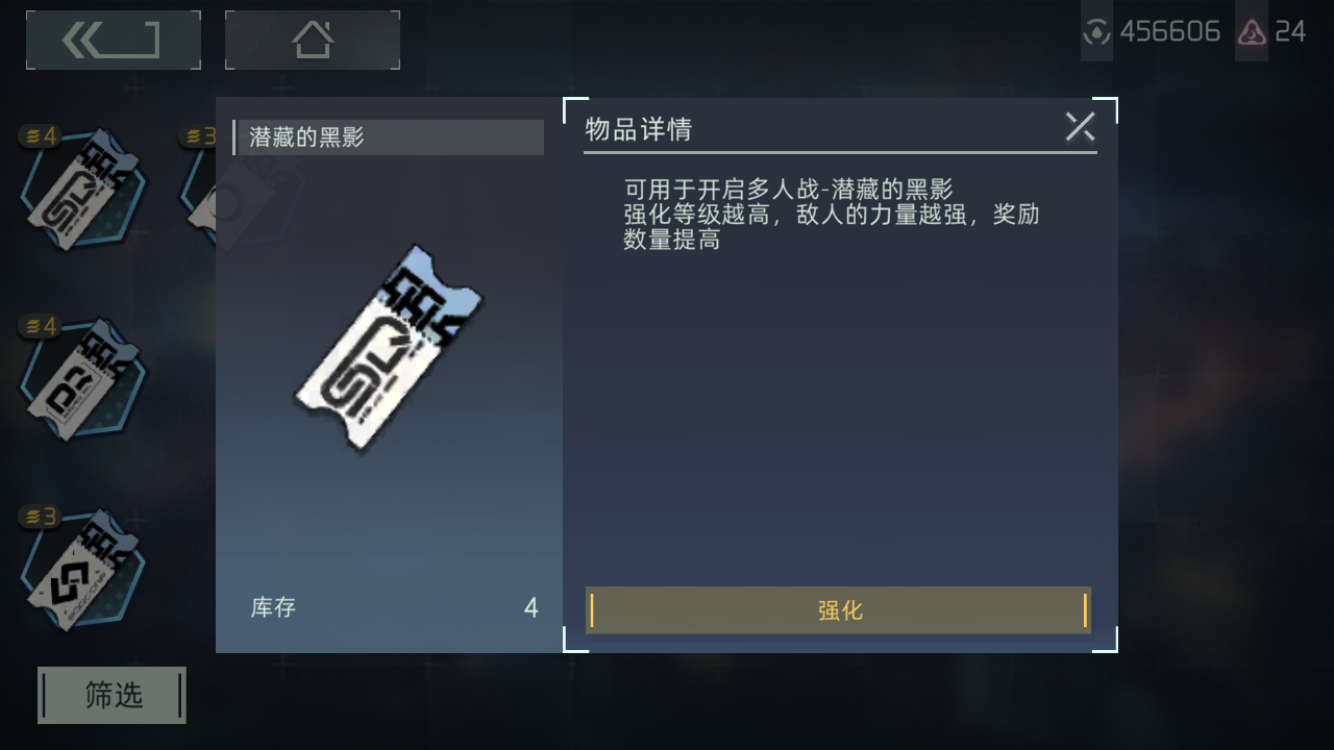The image size is (1334, 750).
Task: Tap the 456606 currency amount
Action: point(1170,32)
